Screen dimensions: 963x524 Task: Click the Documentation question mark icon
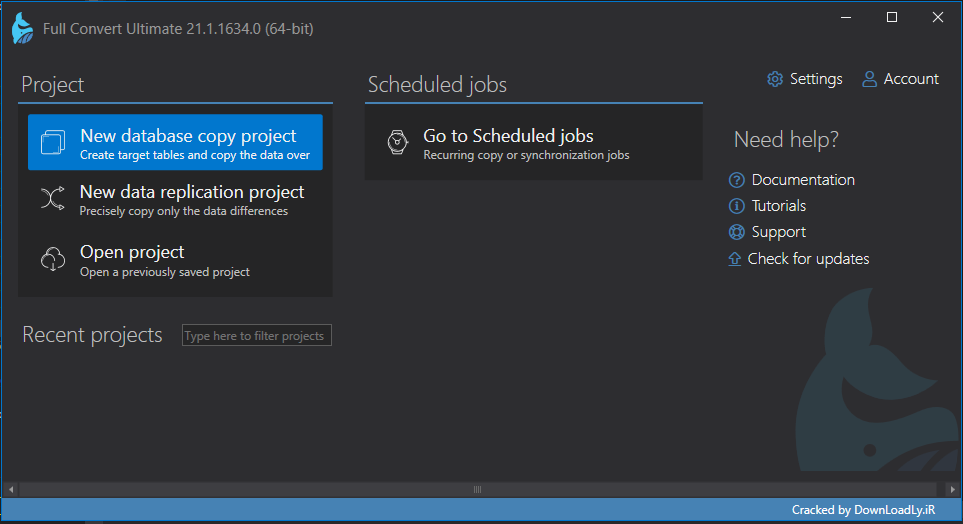(737, 180)
